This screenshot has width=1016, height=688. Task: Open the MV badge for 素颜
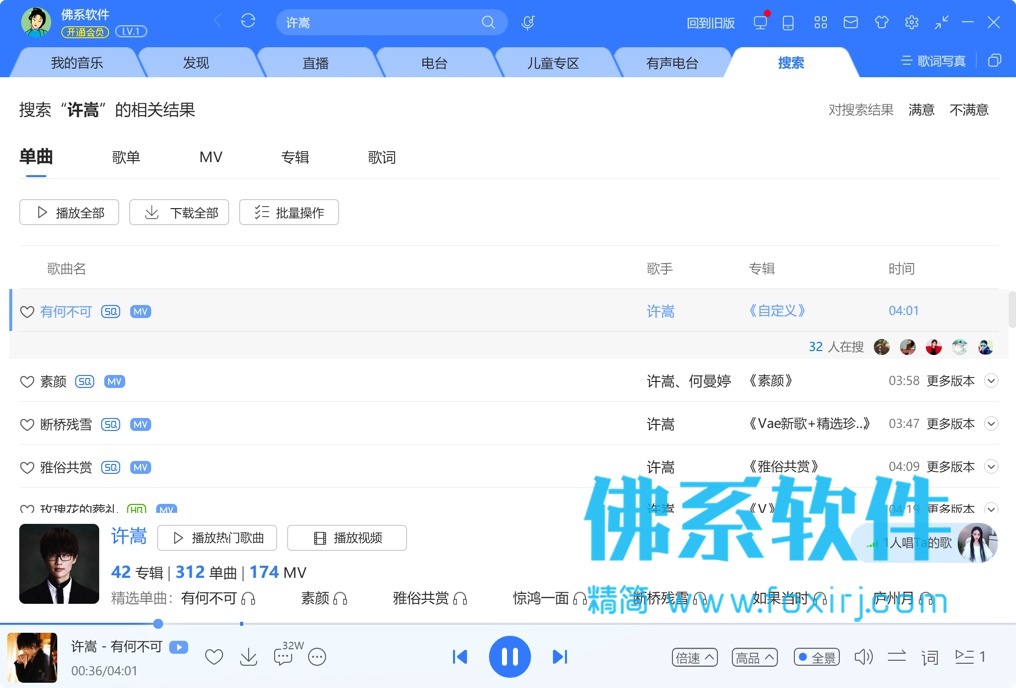pos(115,382)
